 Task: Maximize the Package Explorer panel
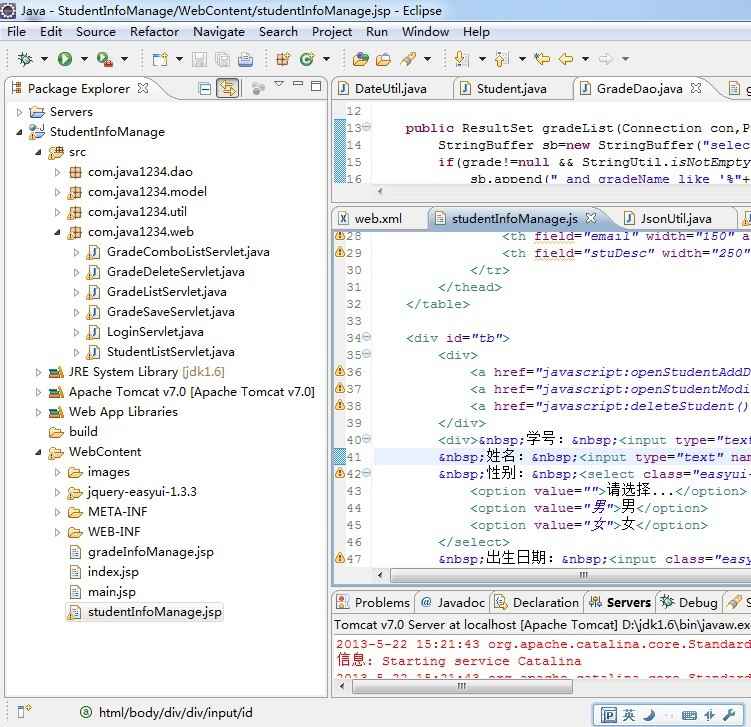(316, 86)
